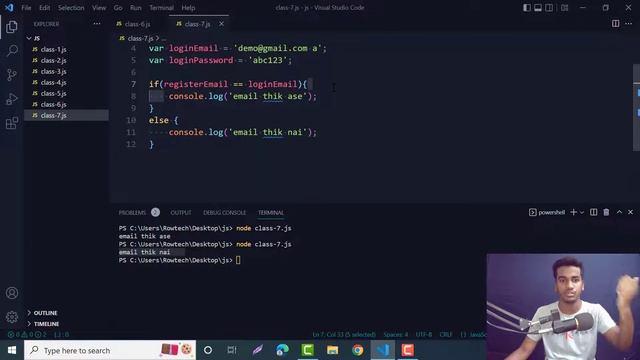The image size is (640, 360).
Task: Open the Edit menu
Action: point(44,8)
